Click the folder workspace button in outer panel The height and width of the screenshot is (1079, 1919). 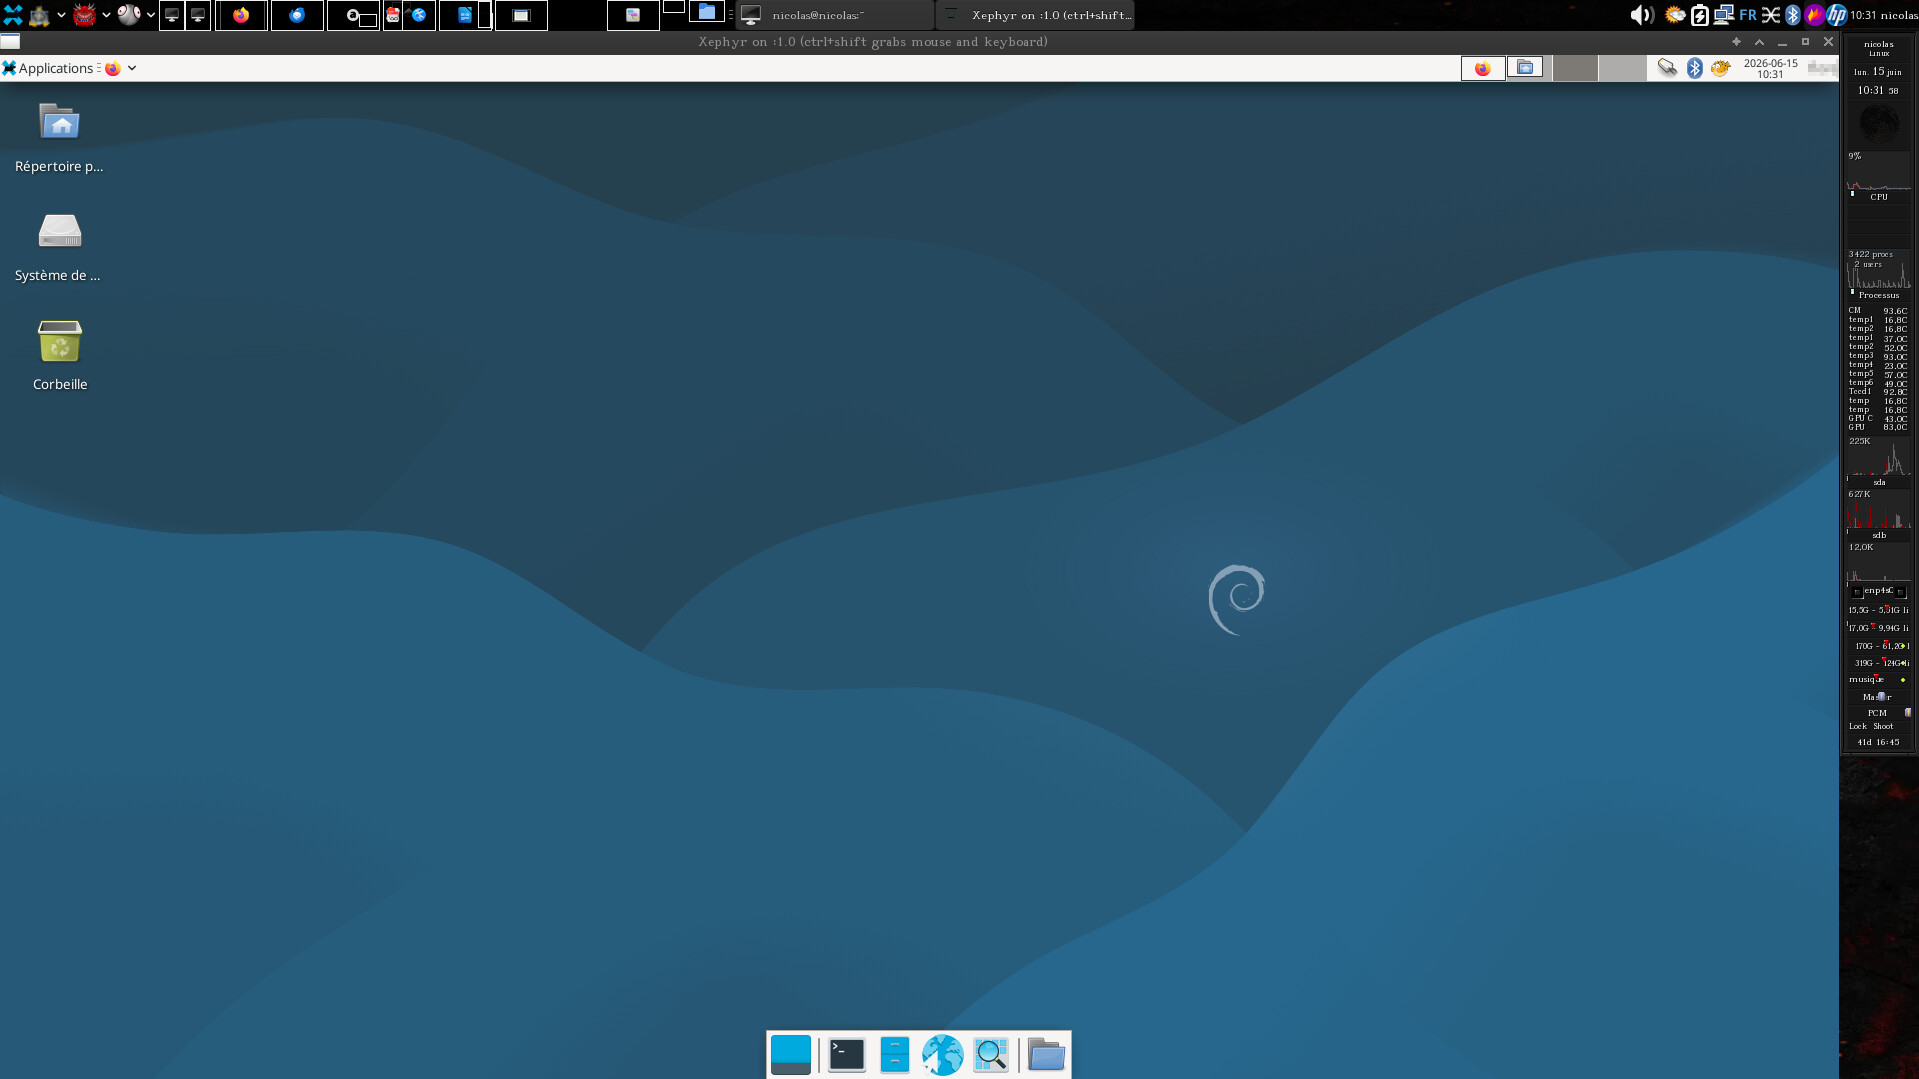click(707, 12)
